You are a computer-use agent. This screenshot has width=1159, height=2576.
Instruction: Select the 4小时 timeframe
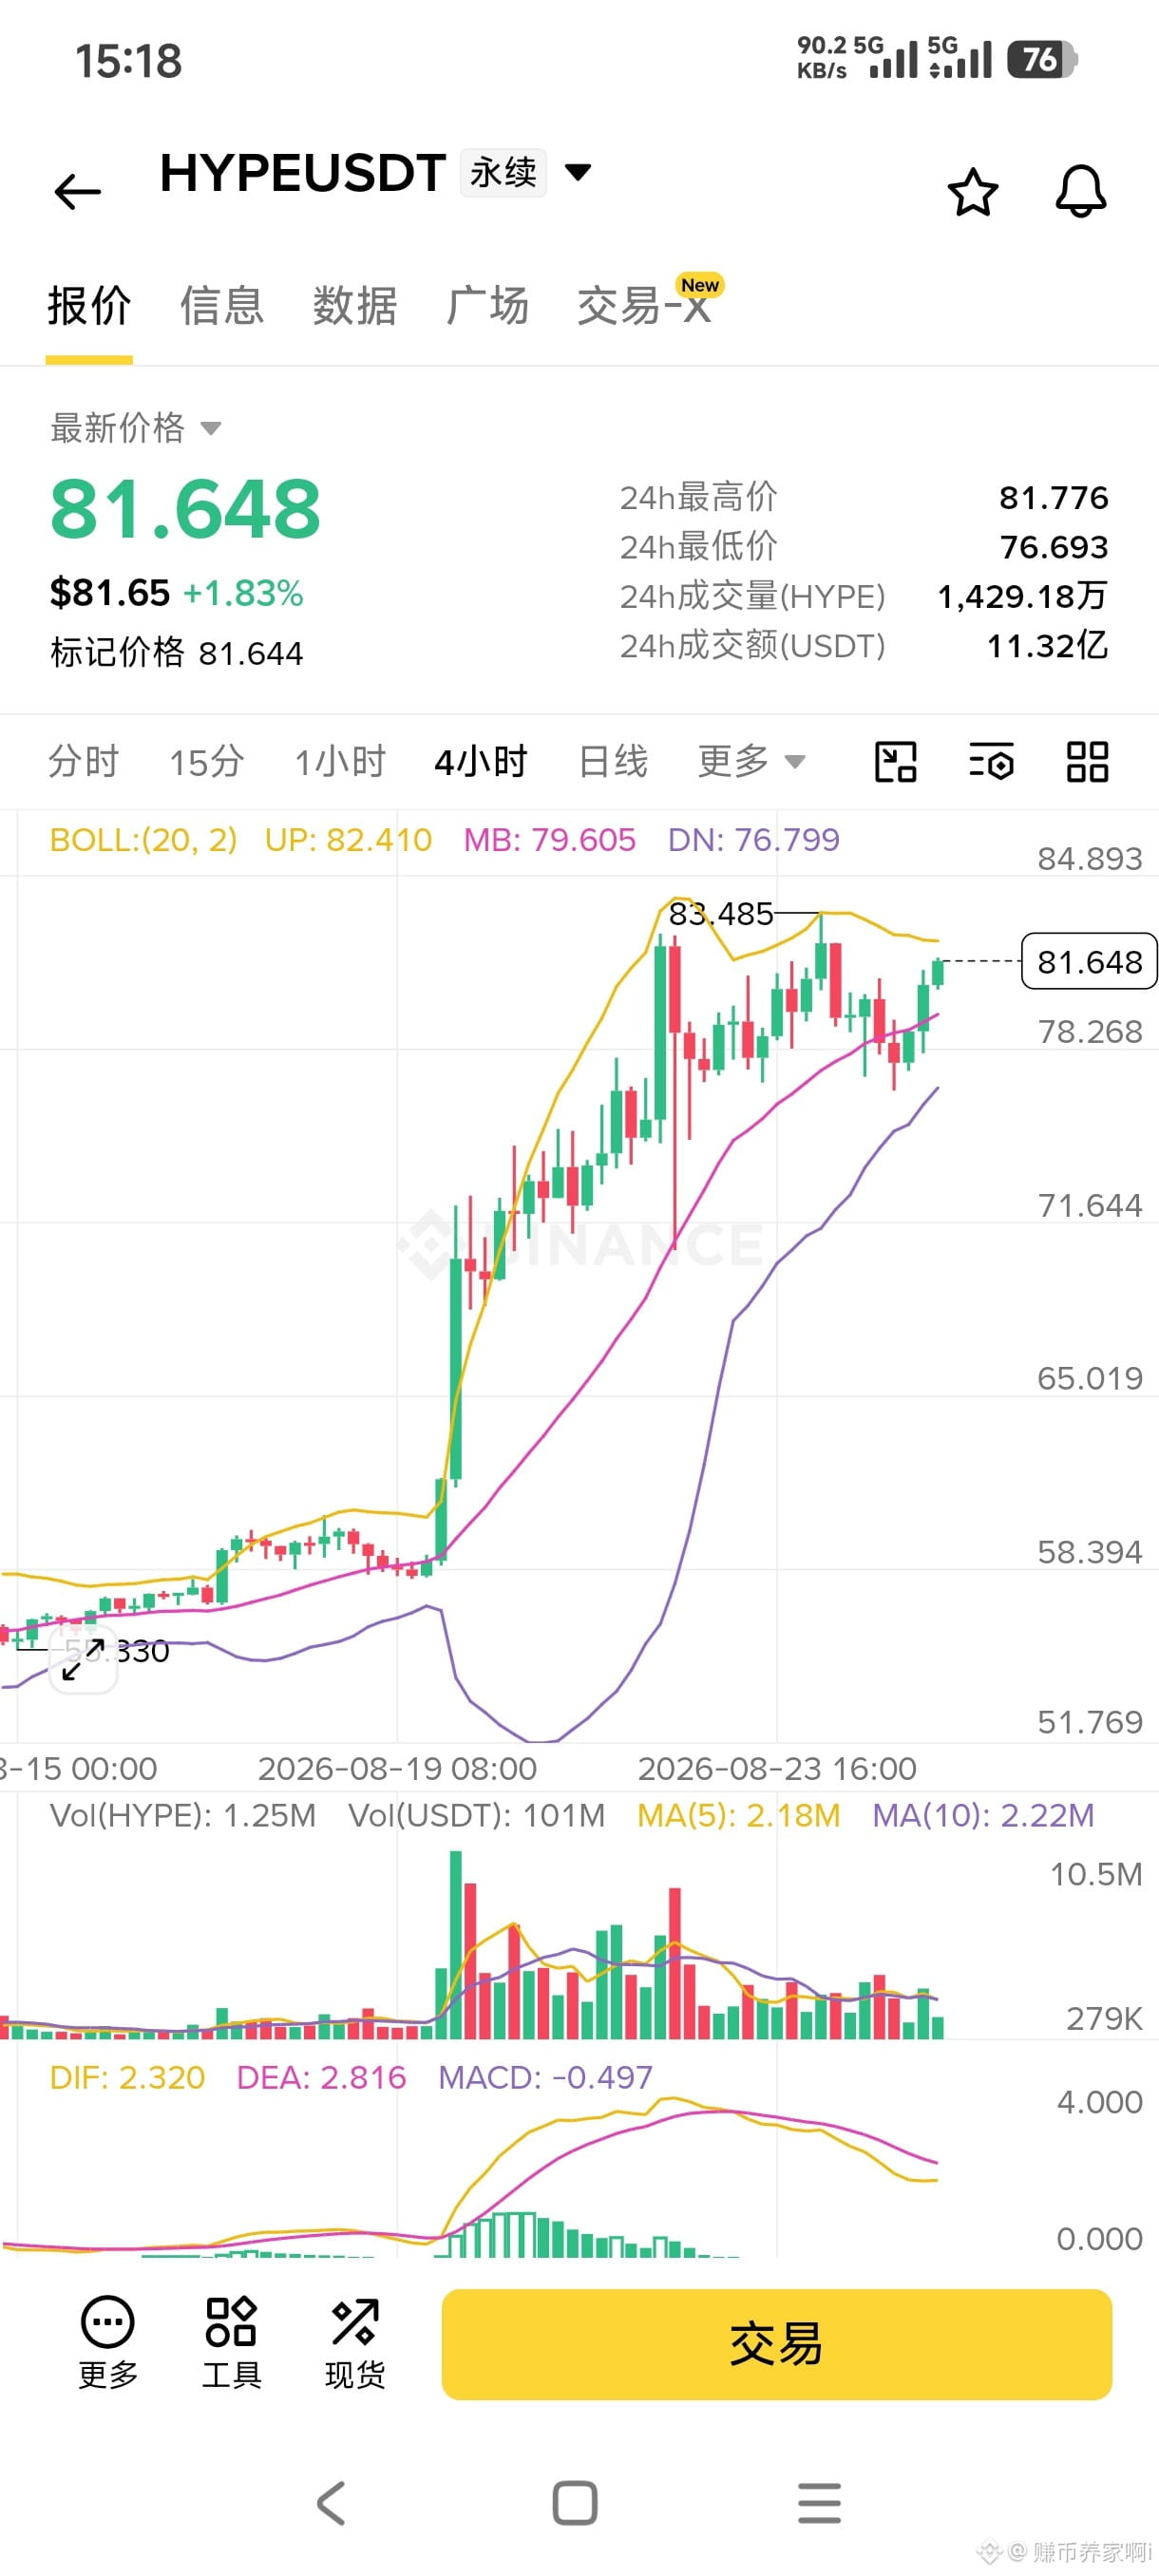(x=481, y=762)
